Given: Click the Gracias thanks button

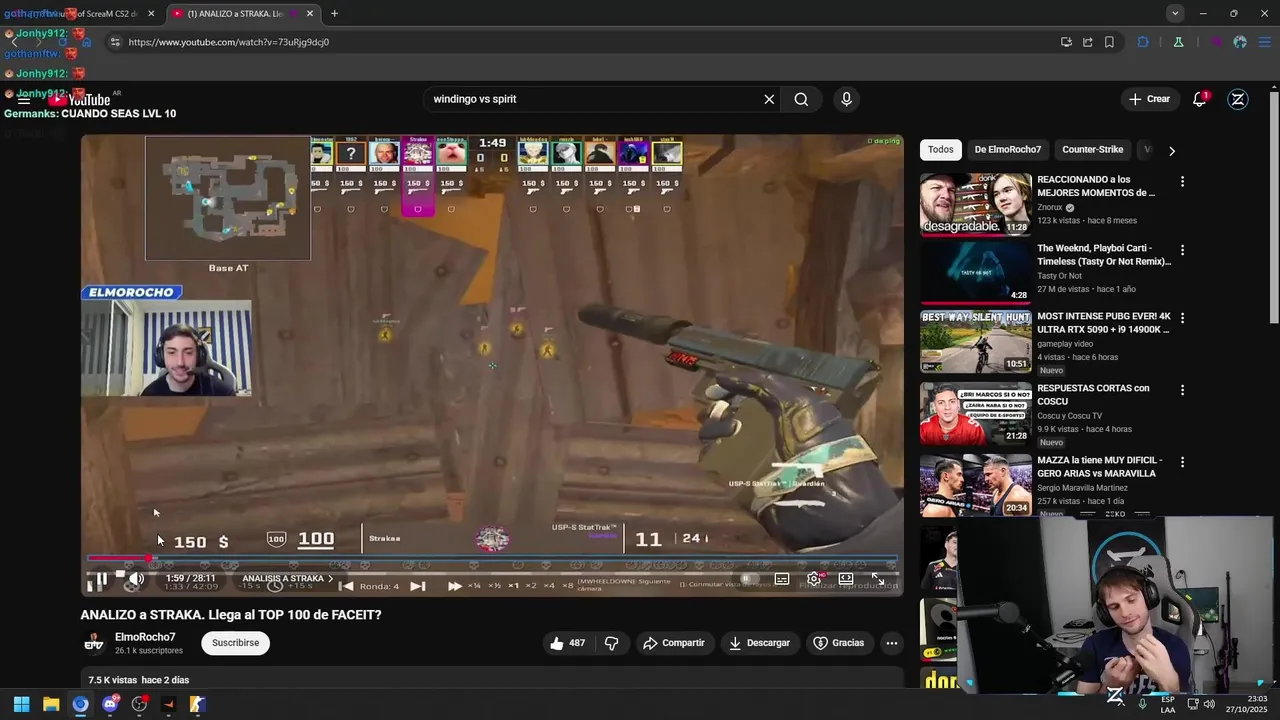Looking at the screenshot, I should (x=838, y=643).
